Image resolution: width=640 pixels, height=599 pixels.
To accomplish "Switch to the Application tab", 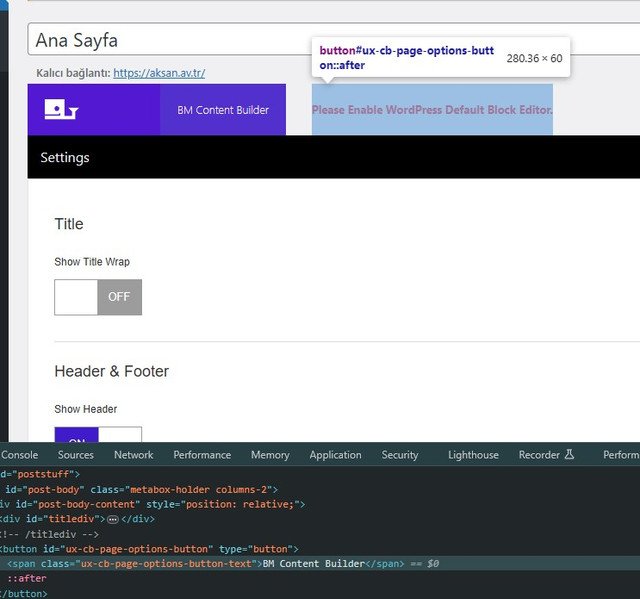I will (335, 455).
